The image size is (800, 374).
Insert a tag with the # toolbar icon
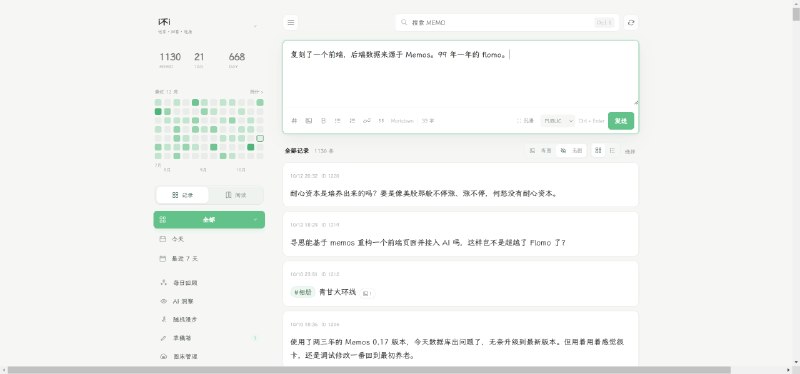tap(294, 121)
